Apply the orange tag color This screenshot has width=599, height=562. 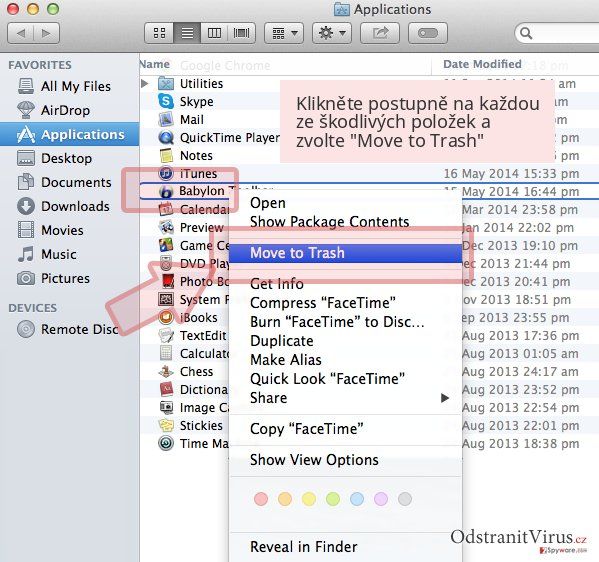(285, 499)
